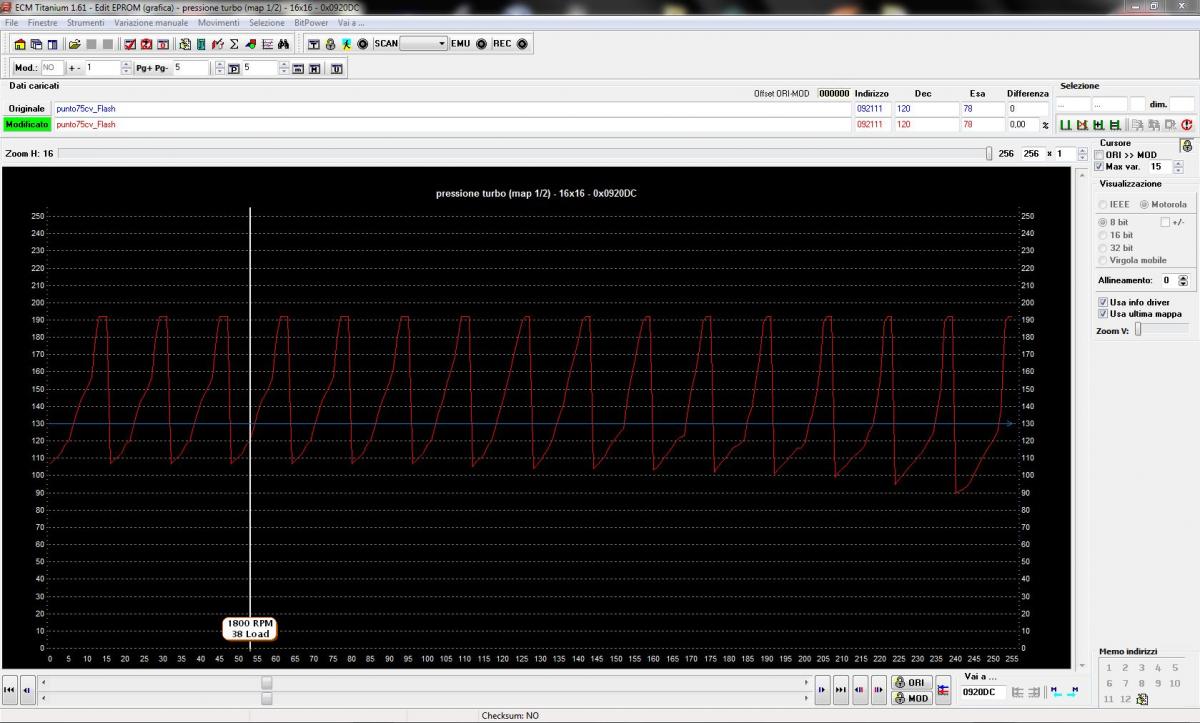Viewport: 1200px width, 723px height.
Task: Open the Movimenti menu
Action: point(218,22)
